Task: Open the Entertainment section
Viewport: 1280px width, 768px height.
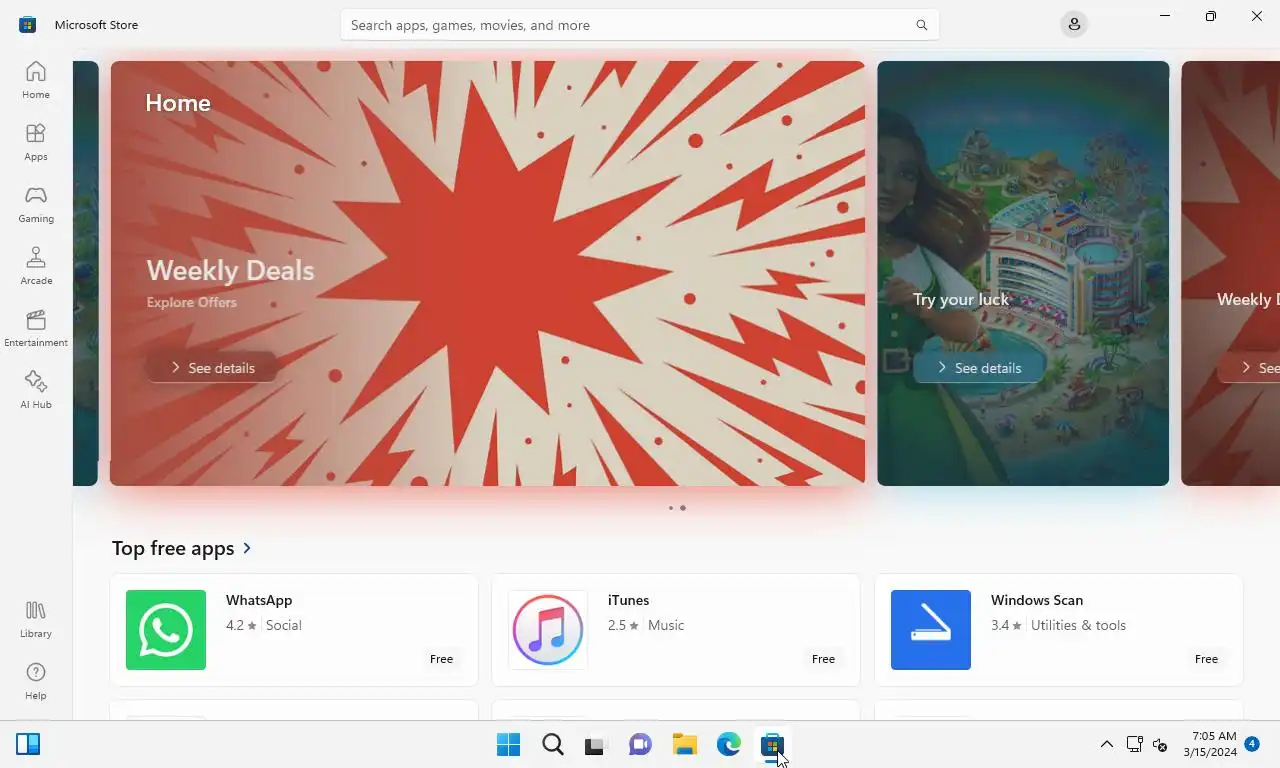Action: [36, 328]
